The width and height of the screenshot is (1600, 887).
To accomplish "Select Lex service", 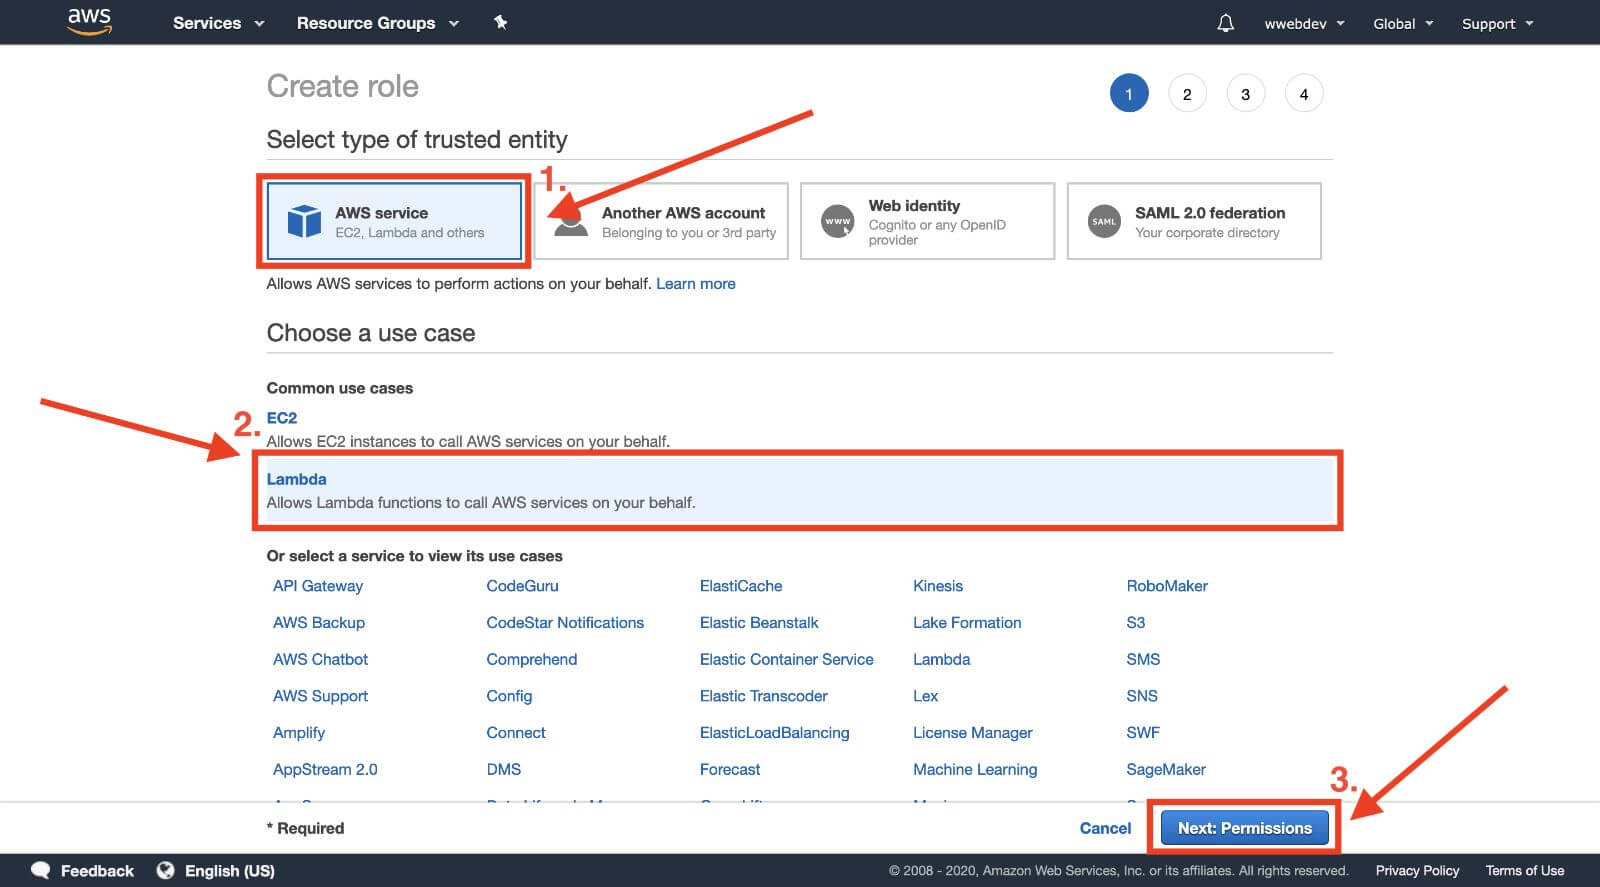I will pyautogui.click(x=925, y=696).
